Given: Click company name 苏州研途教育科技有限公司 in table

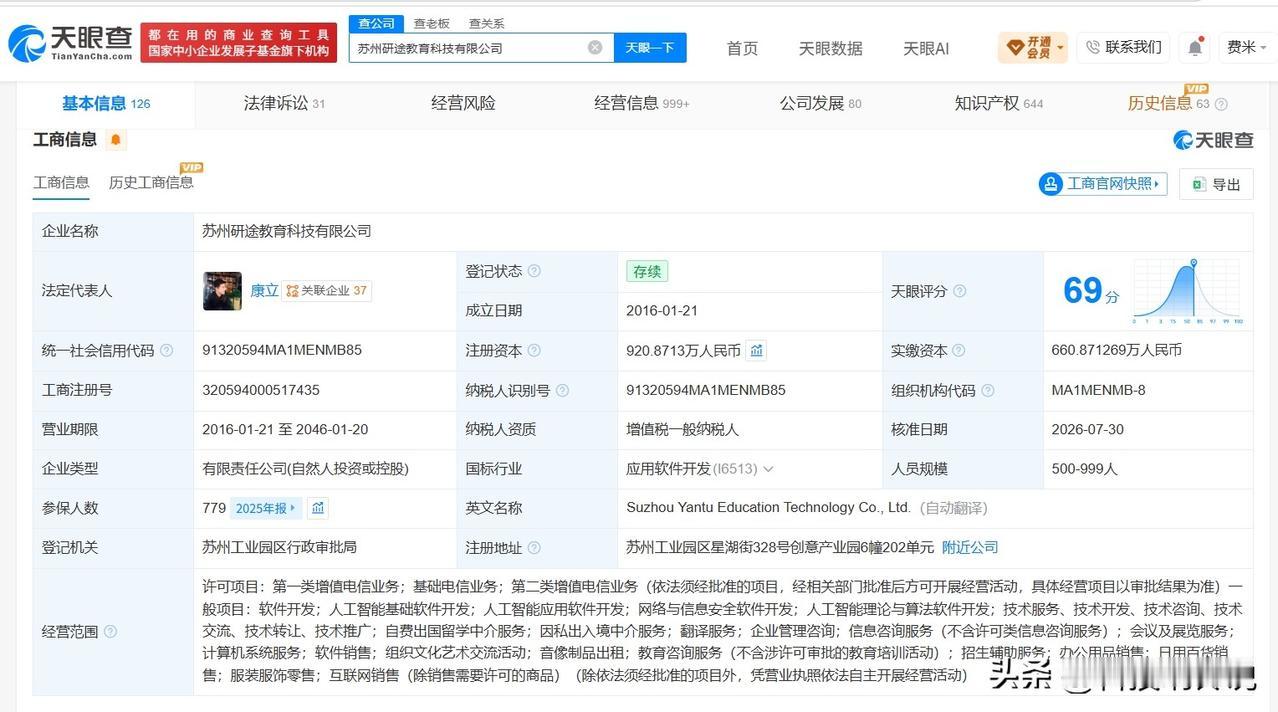Looking at the screenshot, I should click(x=287, y=231).
